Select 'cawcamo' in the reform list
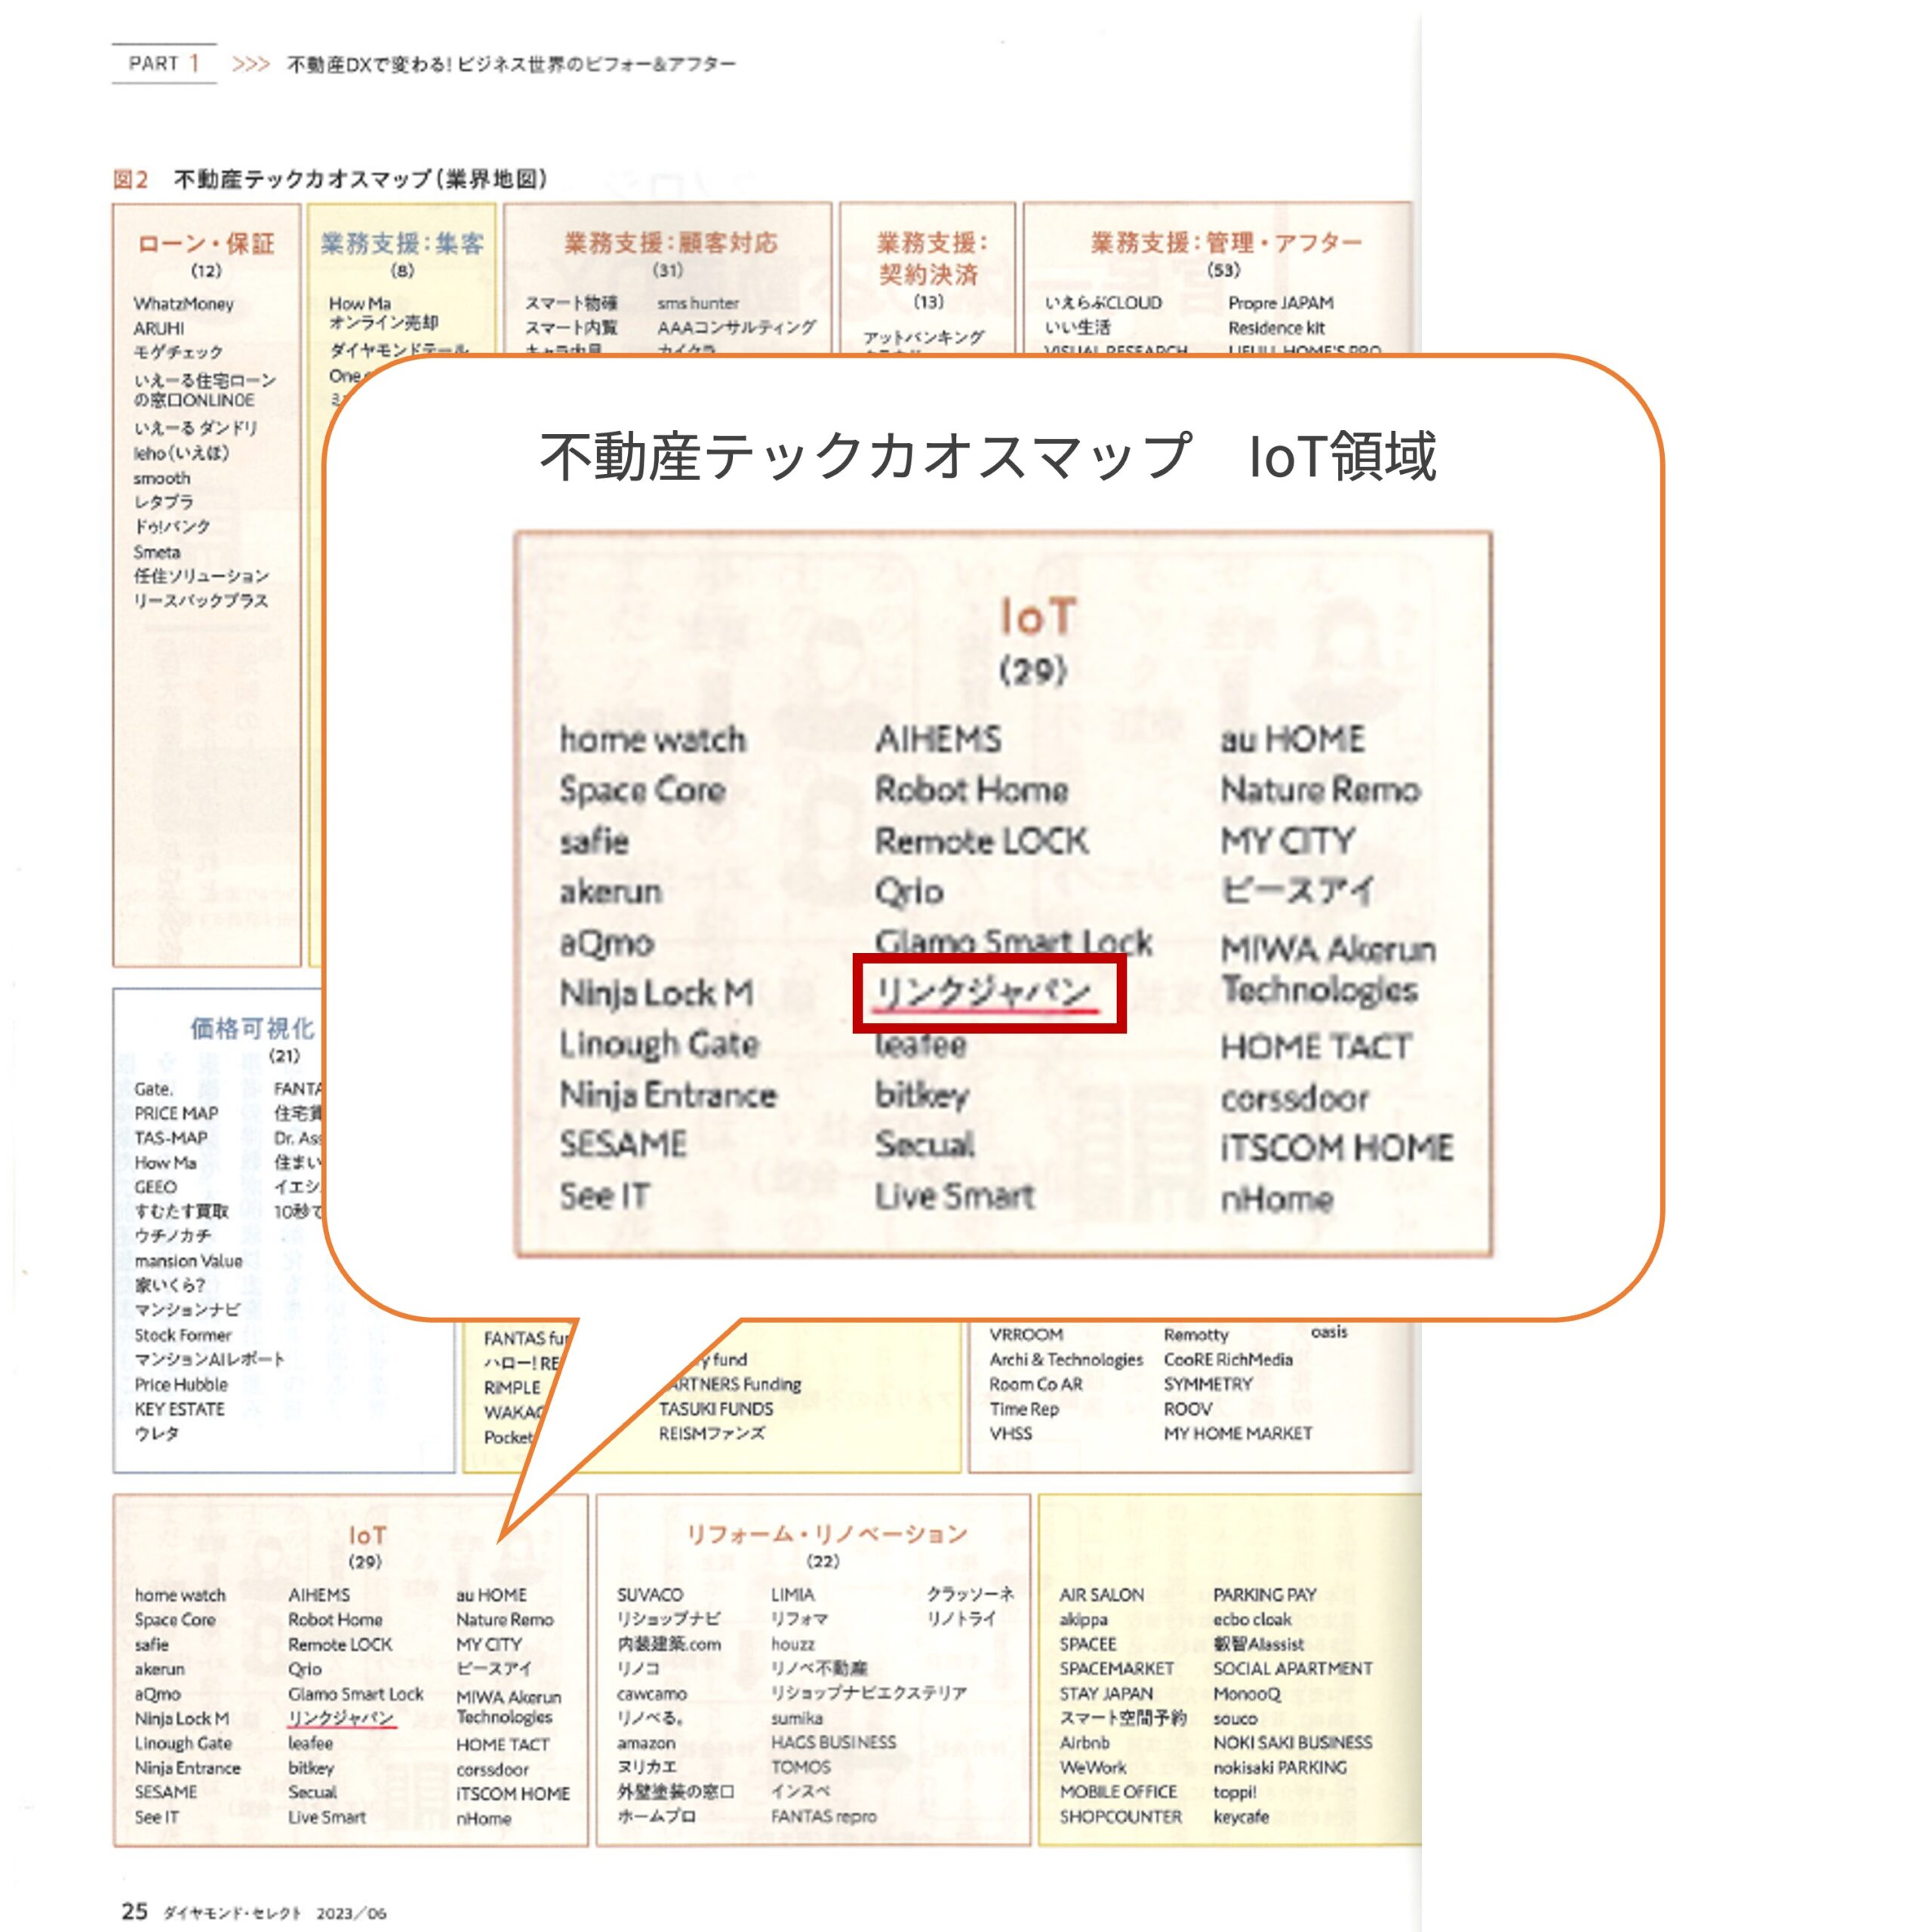The height and width of the screenshot is (1932, 1932). tap(652, 1694)
